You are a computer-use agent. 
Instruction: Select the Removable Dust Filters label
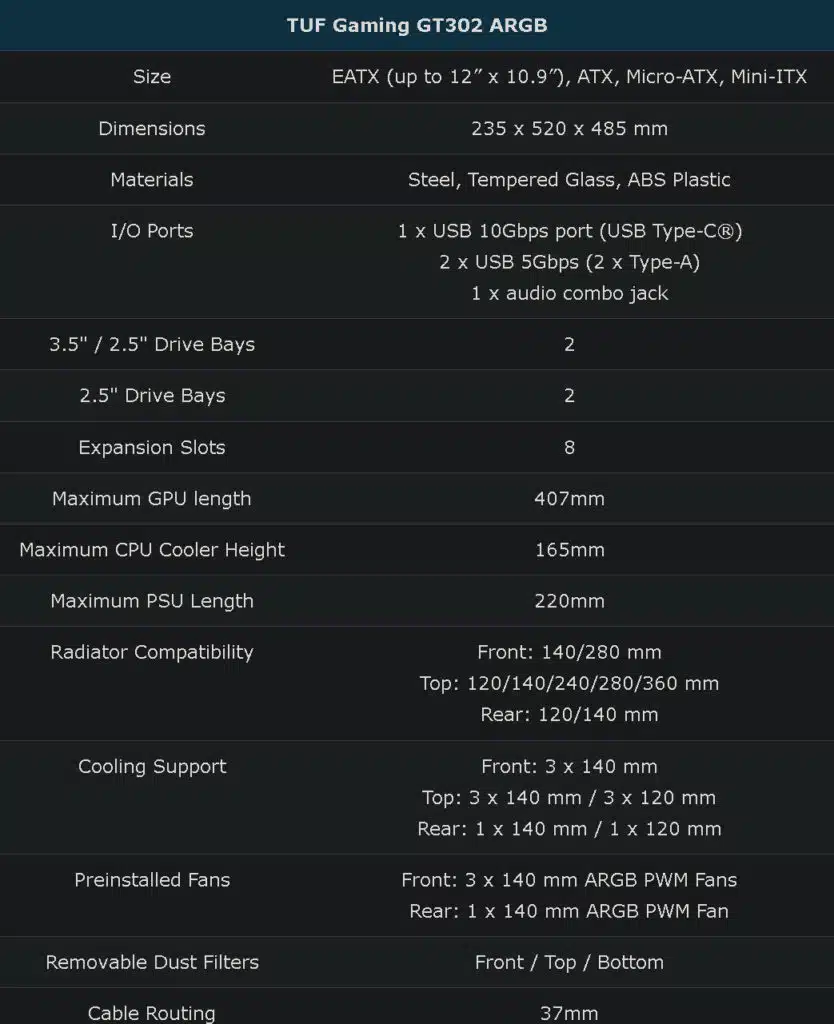pyautogui.click(x=152, y=962)
